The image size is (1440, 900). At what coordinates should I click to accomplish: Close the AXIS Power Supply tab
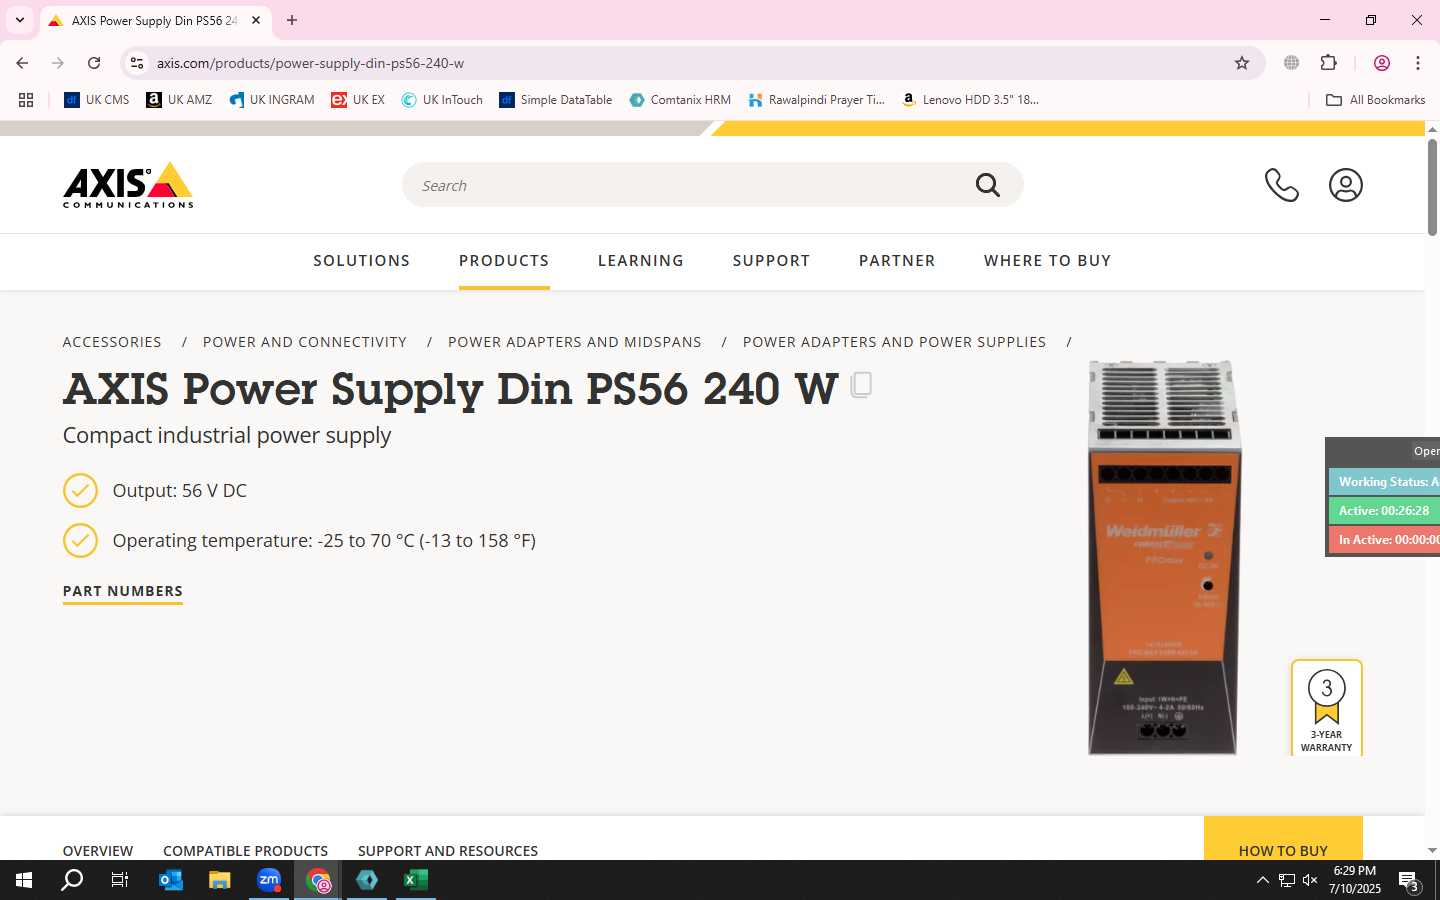[x=256, y=20]
